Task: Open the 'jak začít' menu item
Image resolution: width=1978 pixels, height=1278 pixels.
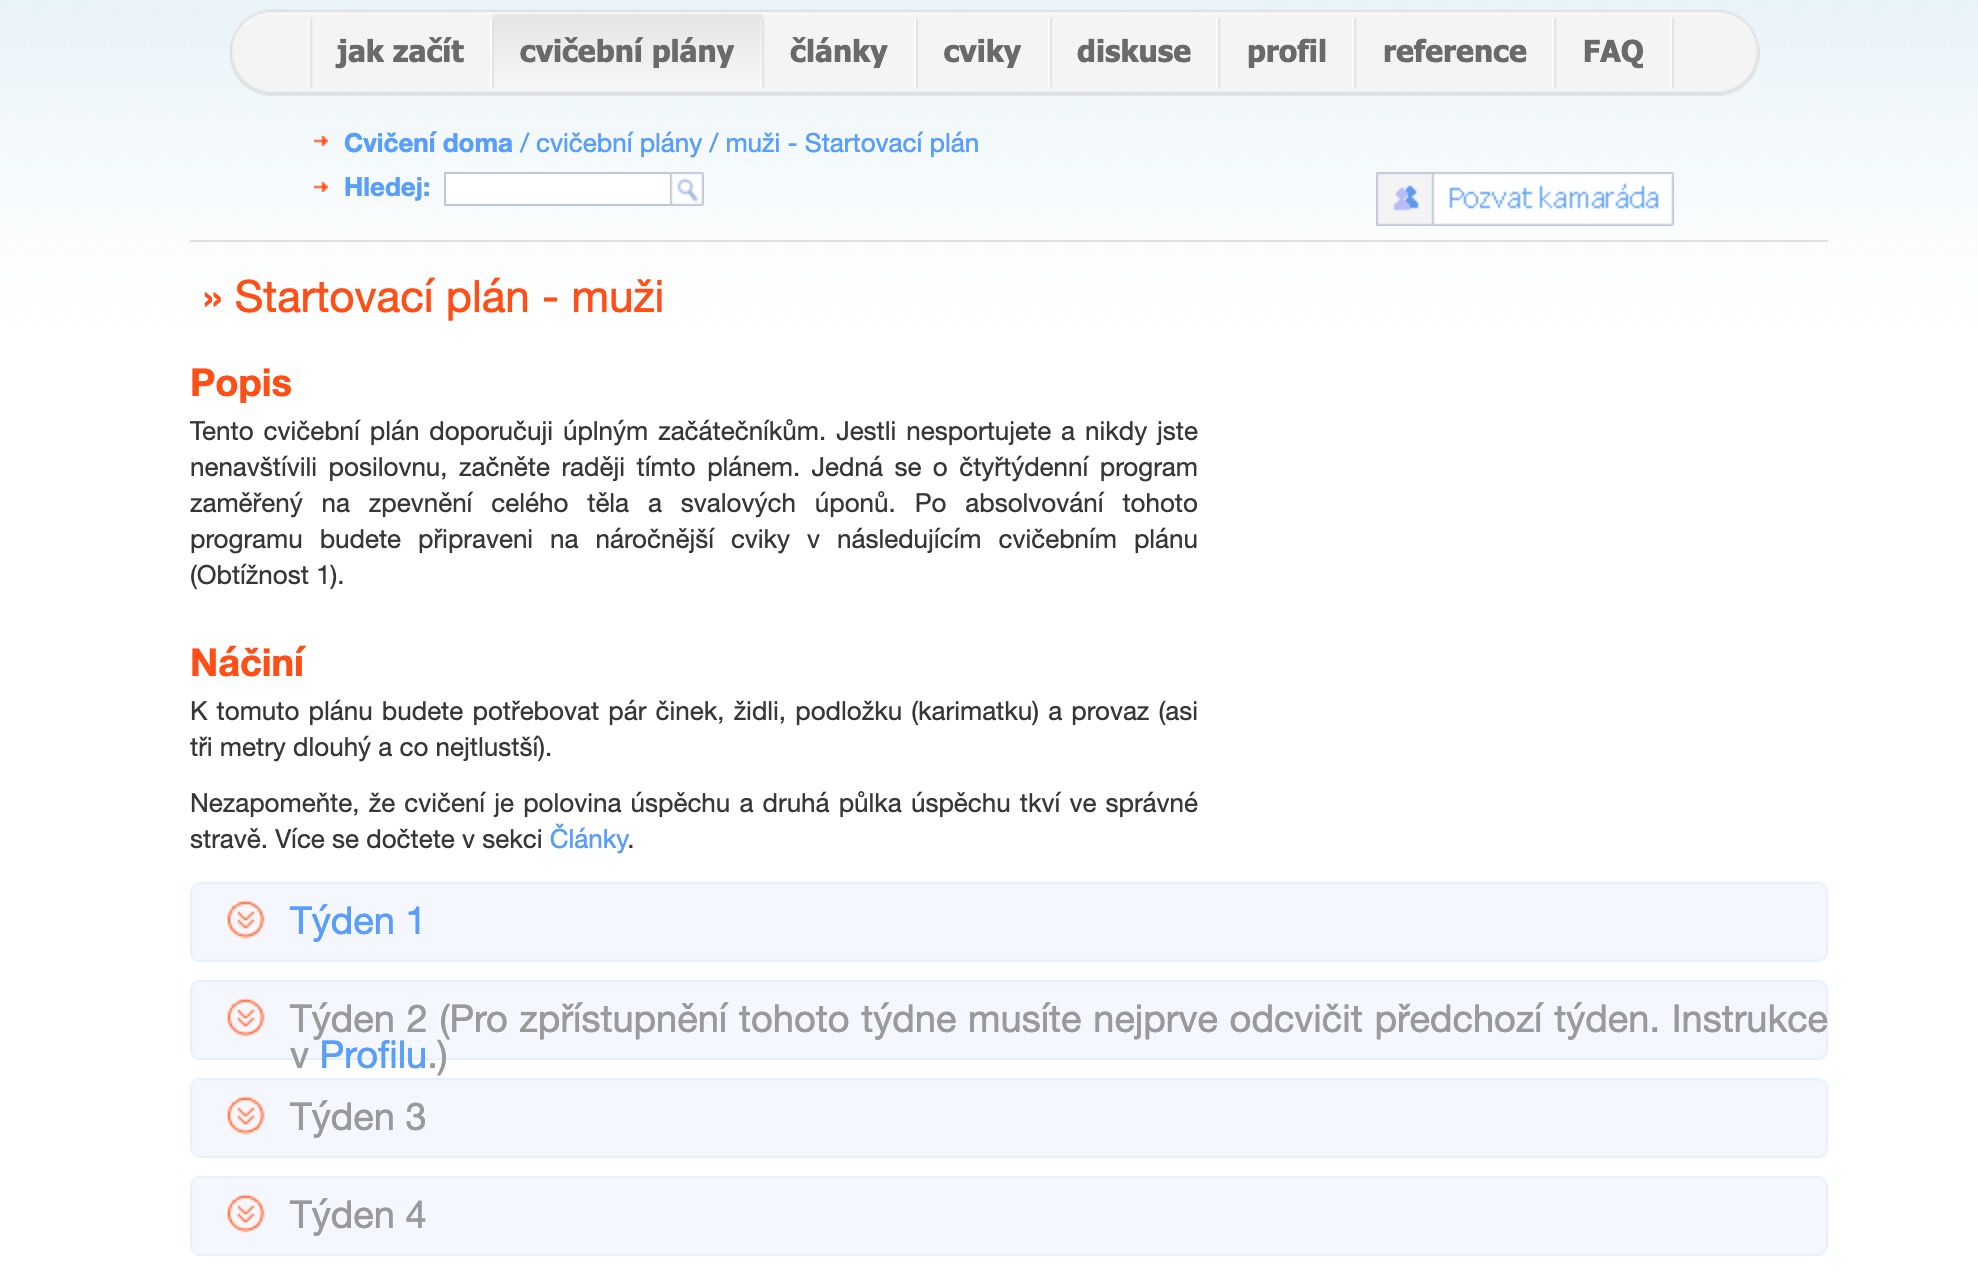Action: point(400,52)
